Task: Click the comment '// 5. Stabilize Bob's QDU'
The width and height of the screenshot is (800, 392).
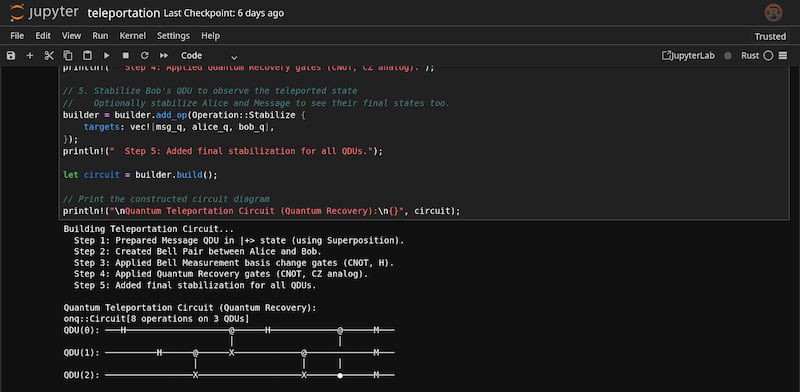Action: click(x=210, y=91)
